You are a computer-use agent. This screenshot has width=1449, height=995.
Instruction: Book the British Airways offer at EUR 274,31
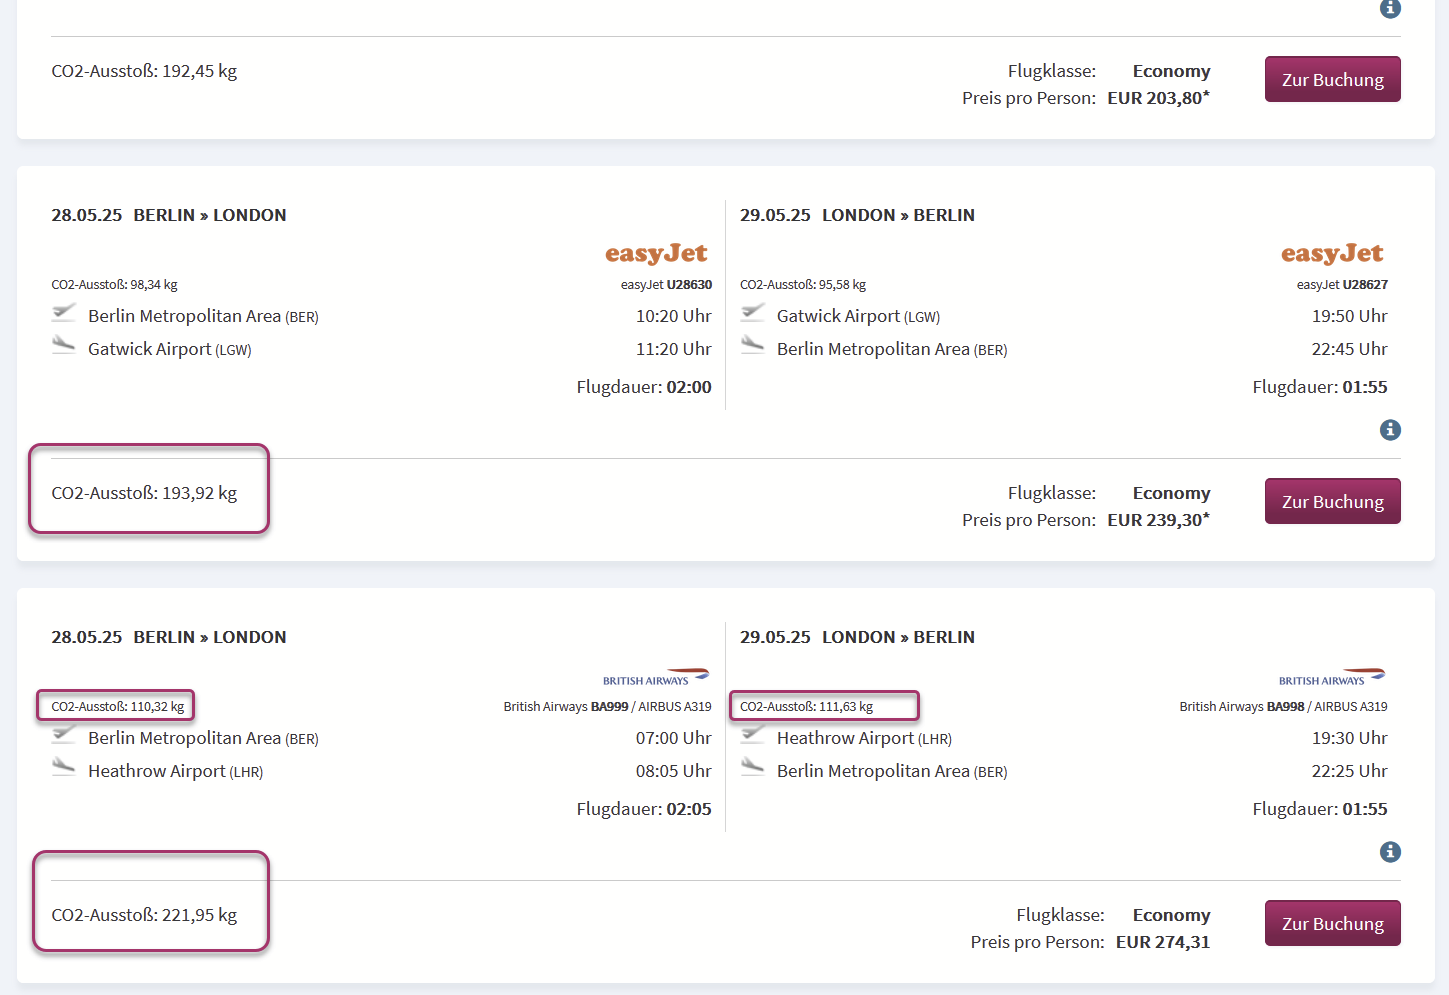tap(1332, 923)
